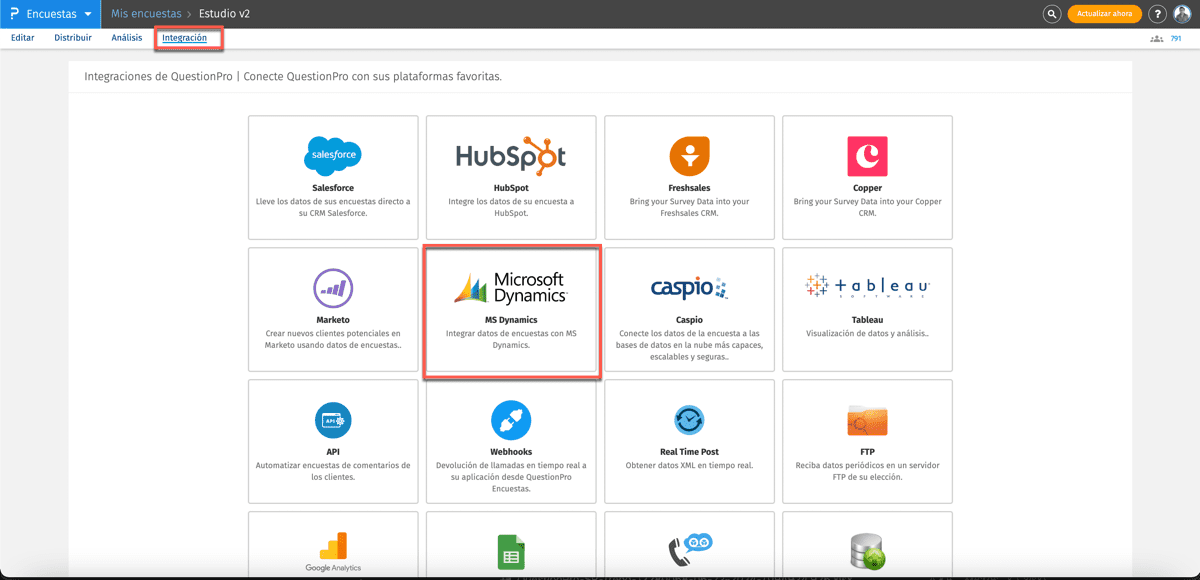Open the Freshsales integration

(x=689, y=177)
